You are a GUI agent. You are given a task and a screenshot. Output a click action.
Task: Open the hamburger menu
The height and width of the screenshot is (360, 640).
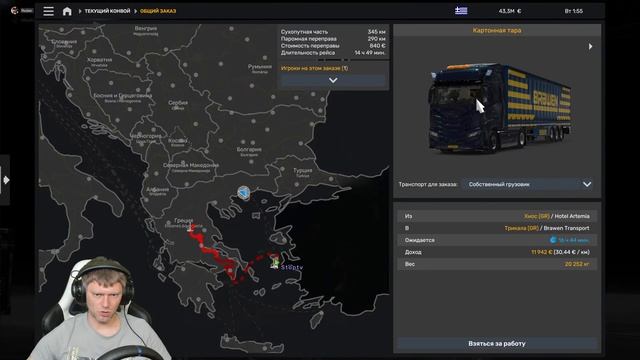point(49,11)
